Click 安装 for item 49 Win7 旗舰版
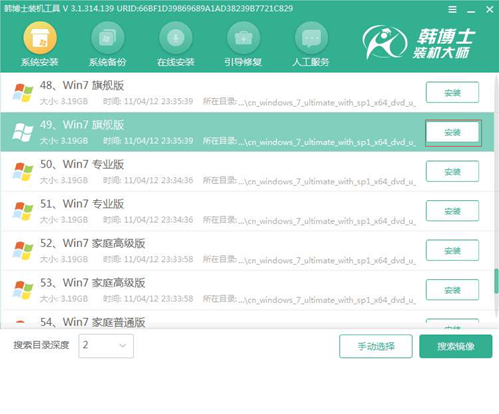 coord(452,132)
